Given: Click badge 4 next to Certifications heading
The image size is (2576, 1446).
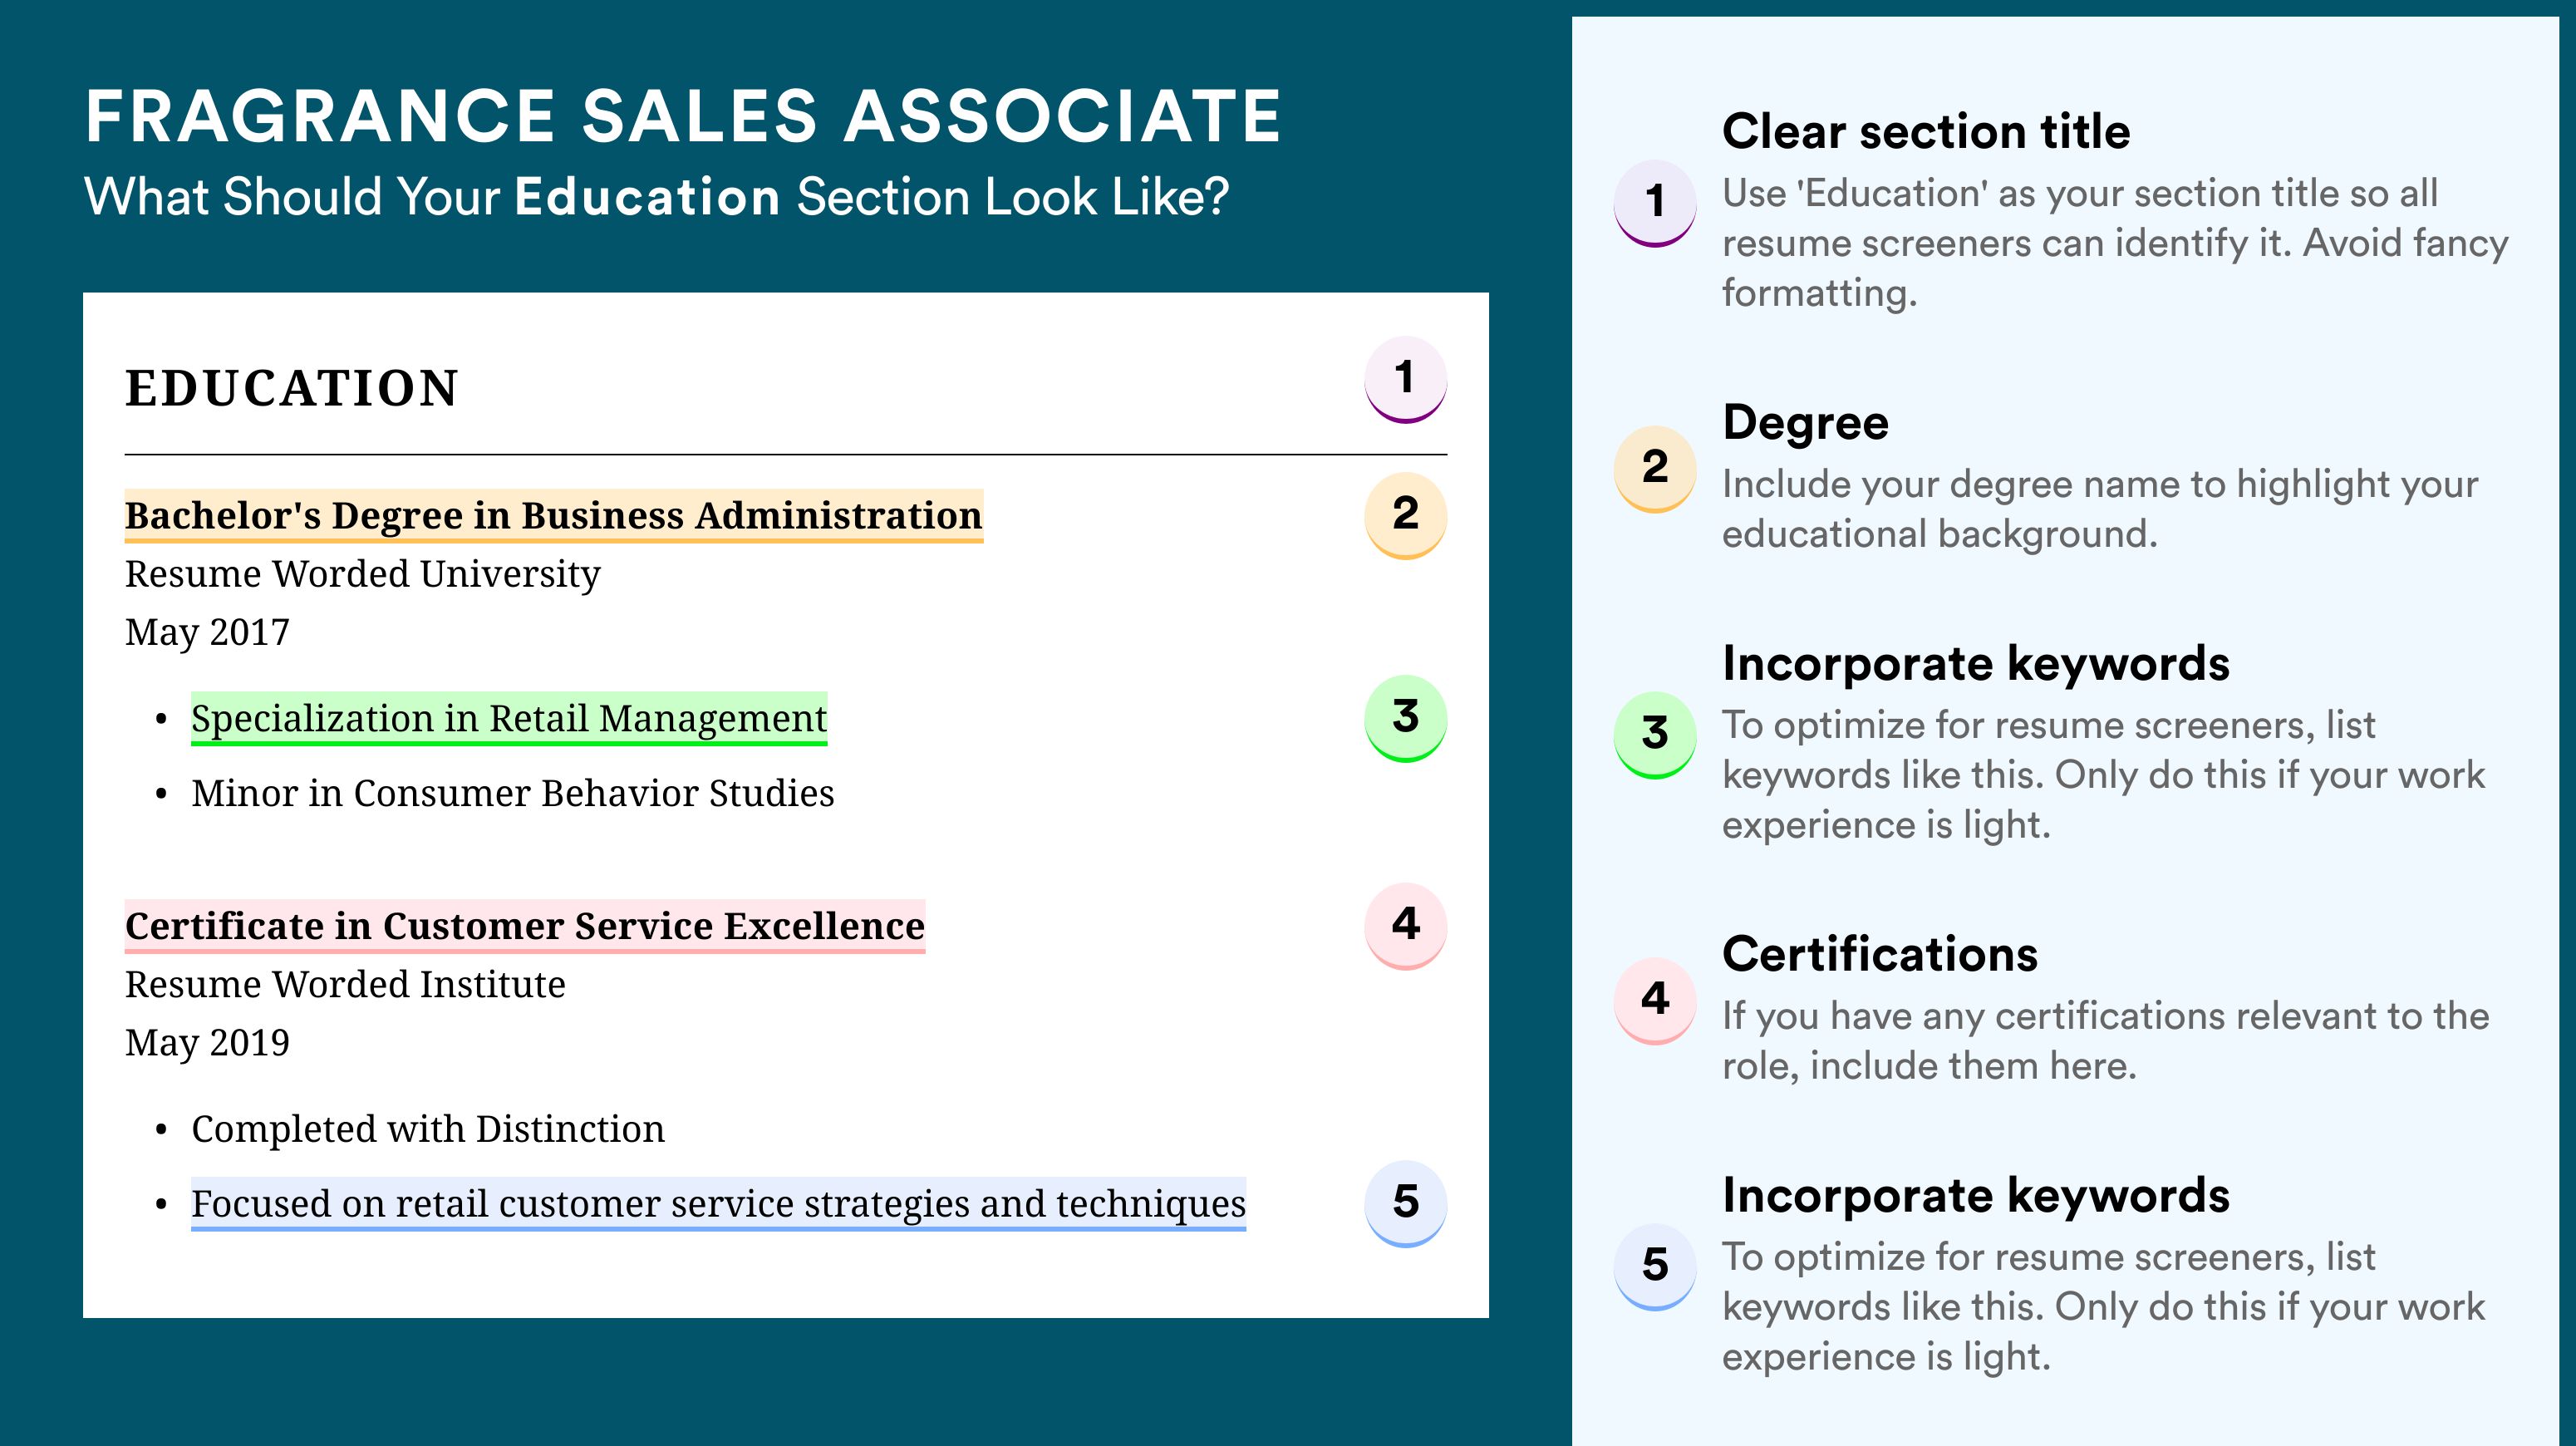Looking at the screenshot, I should point(1655,1001).
